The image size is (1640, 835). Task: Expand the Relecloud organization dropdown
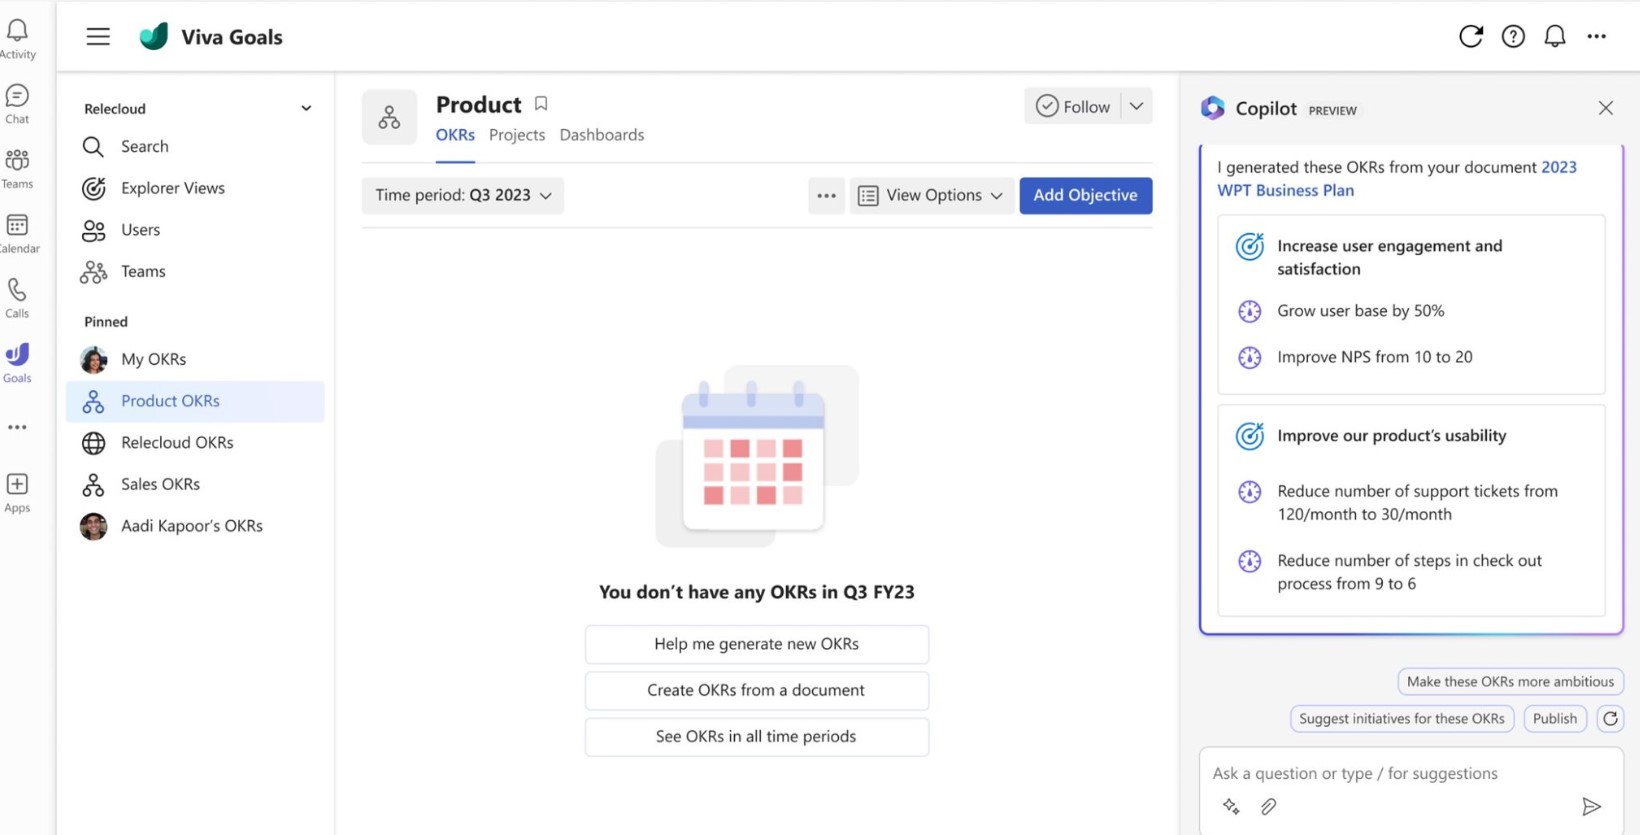click(x=306, y=108)
